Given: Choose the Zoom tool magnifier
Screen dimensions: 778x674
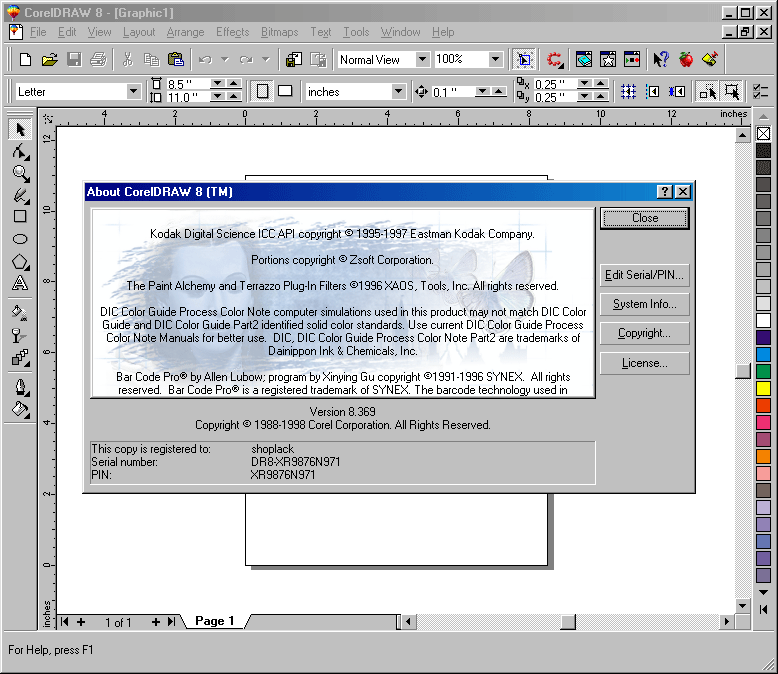Looking at the screenshot, I should click(20, 174).
